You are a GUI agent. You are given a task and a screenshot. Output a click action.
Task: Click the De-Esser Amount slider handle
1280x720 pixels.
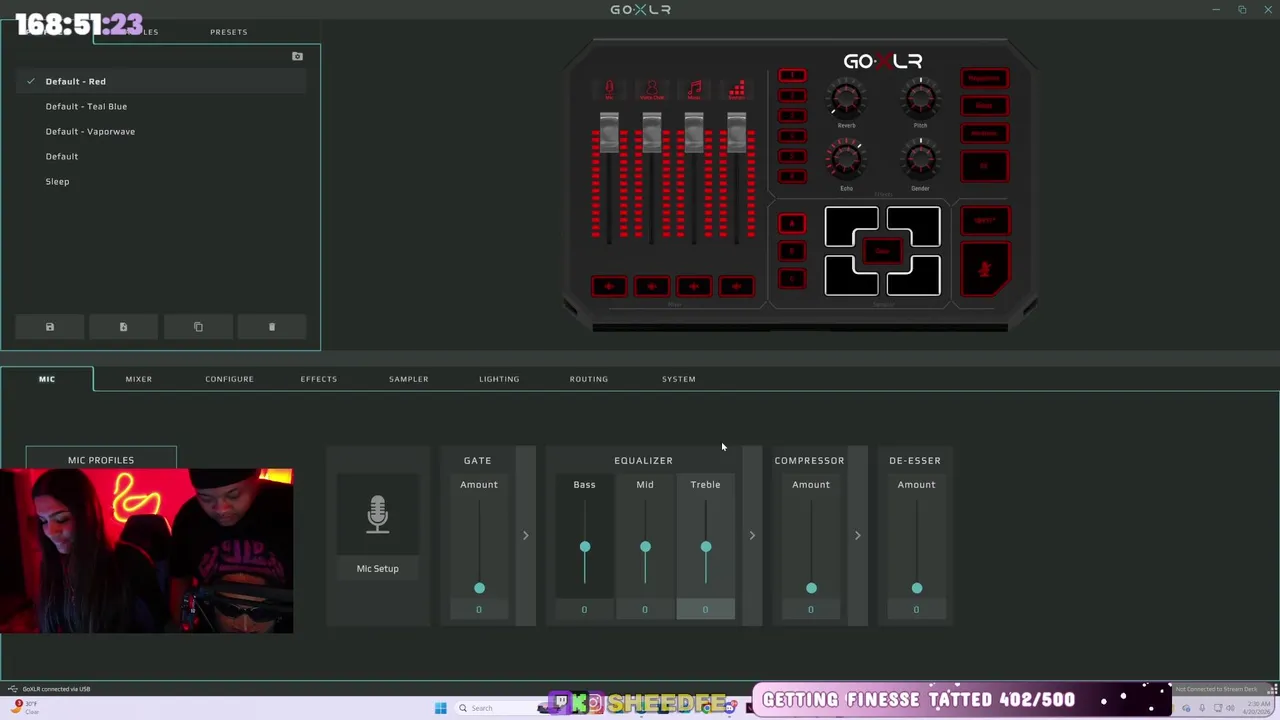(917, 588)
